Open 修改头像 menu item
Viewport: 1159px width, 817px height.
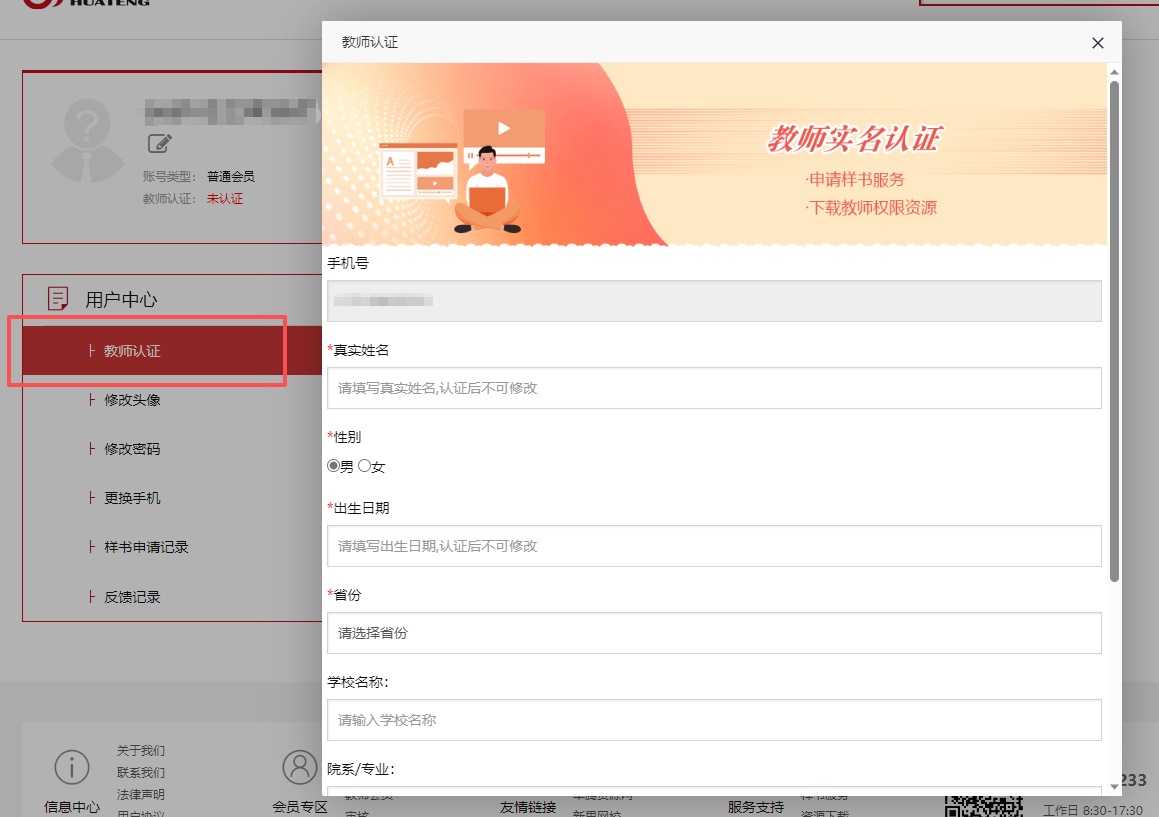(132, 400)
